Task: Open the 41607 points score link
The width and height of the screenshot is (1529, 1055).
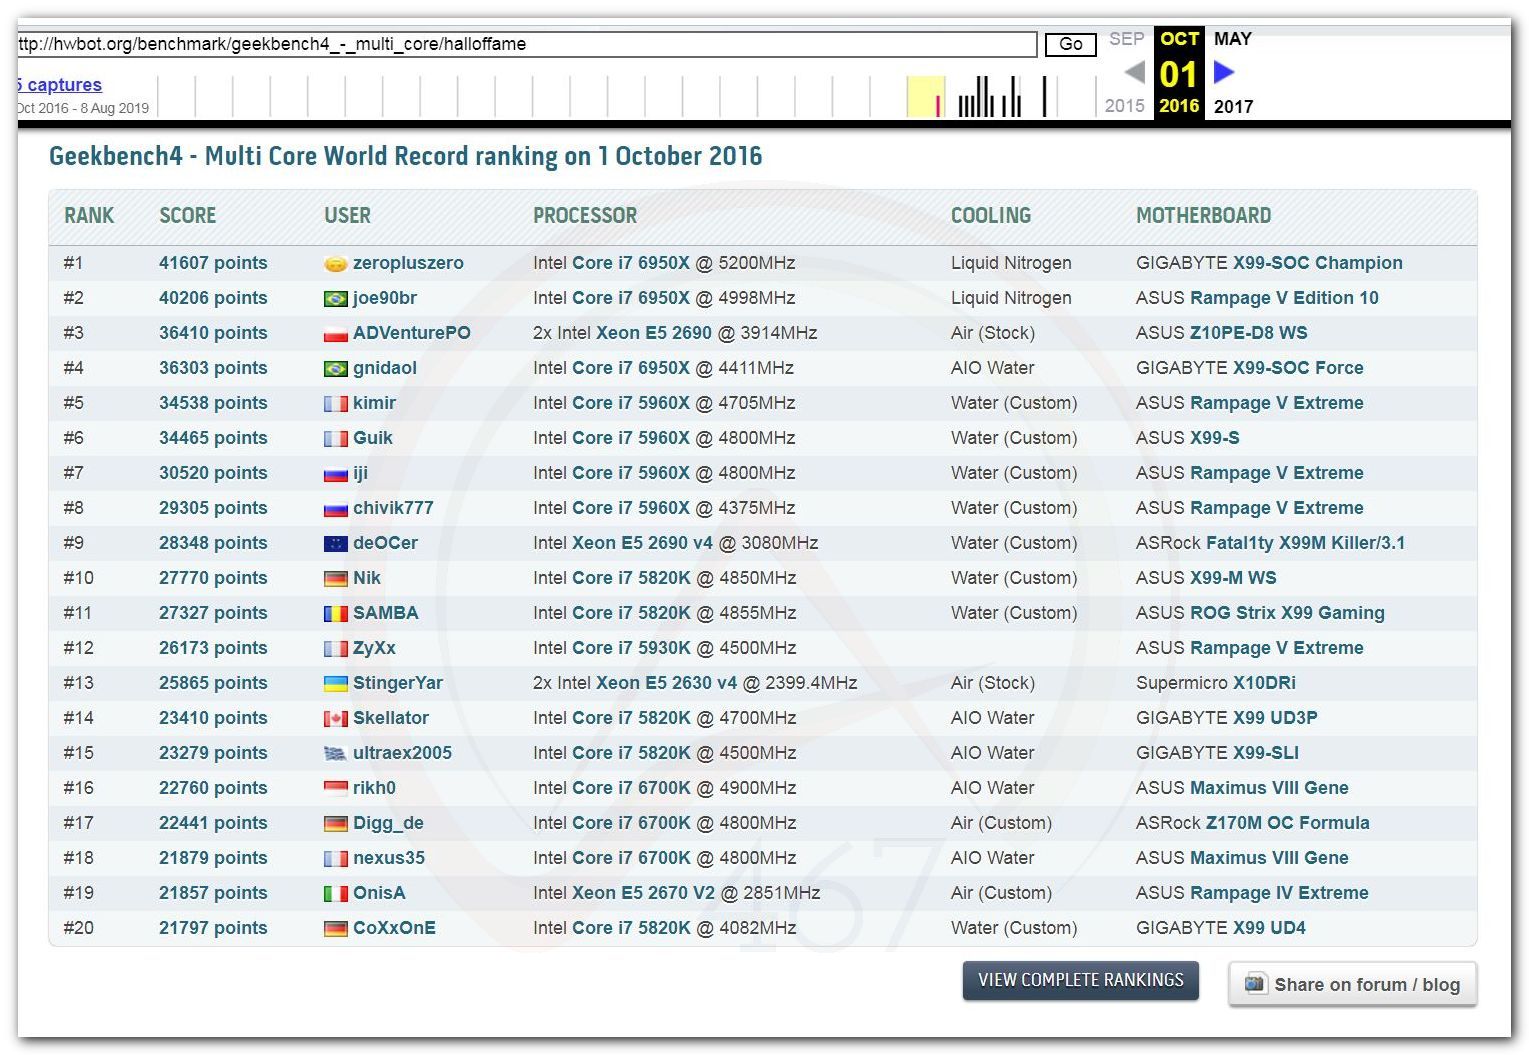Action: [213, 263]
